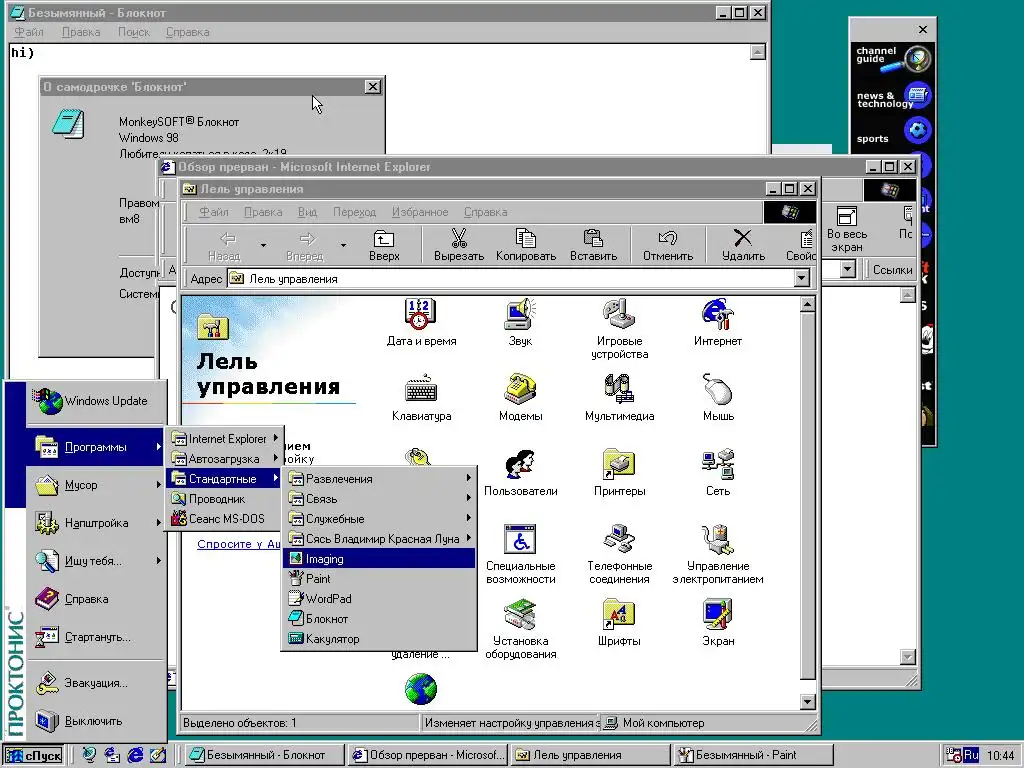
Task: Open the Назад history dropdown arrow
Action: pyautogui.click(x=263, y=246)
